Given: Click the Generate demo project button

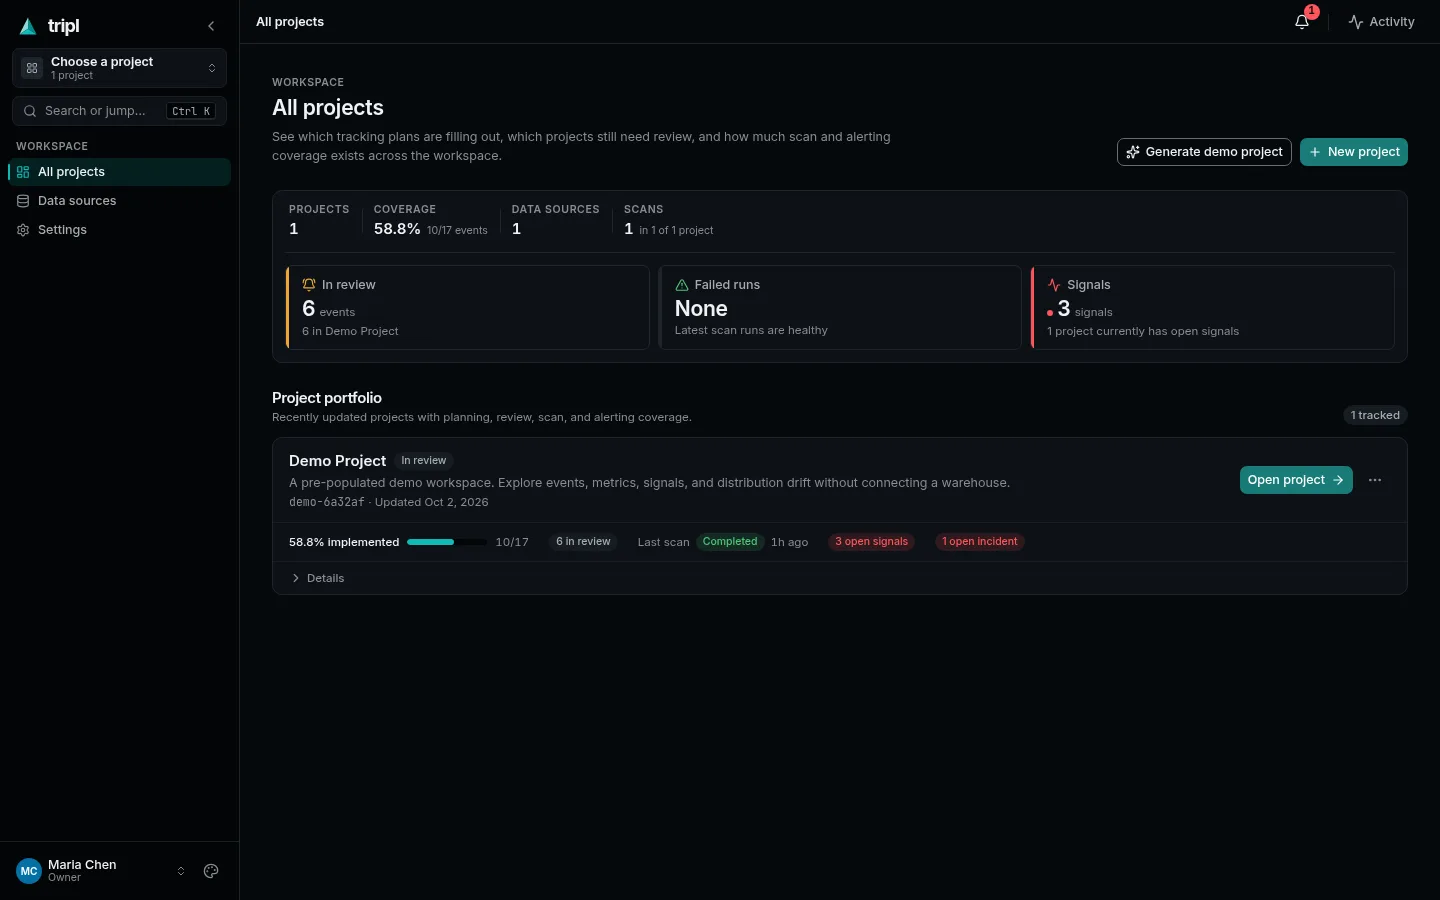Looking at the screenshot, I should coord(1204,152).
